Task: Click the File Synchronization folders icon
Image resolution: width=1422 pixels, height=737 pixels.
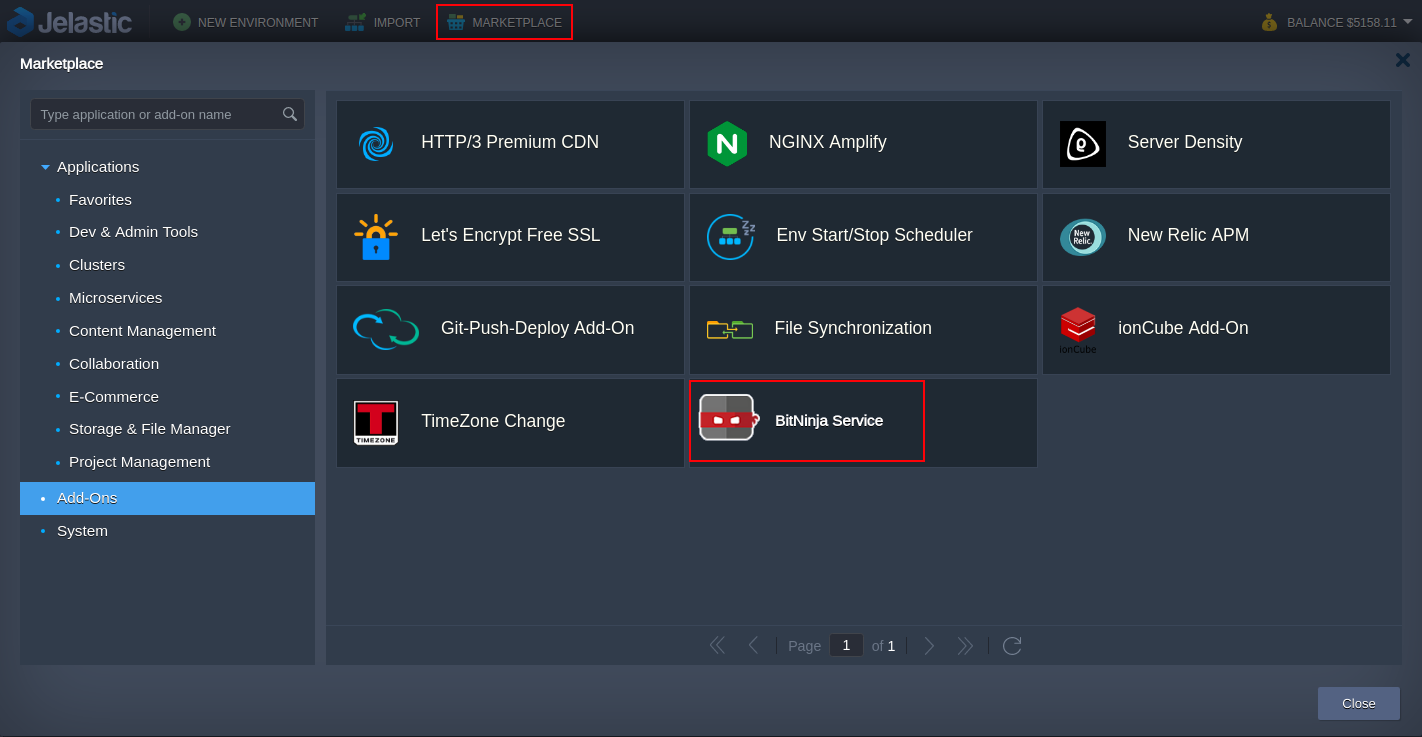Action: [730, 329]
